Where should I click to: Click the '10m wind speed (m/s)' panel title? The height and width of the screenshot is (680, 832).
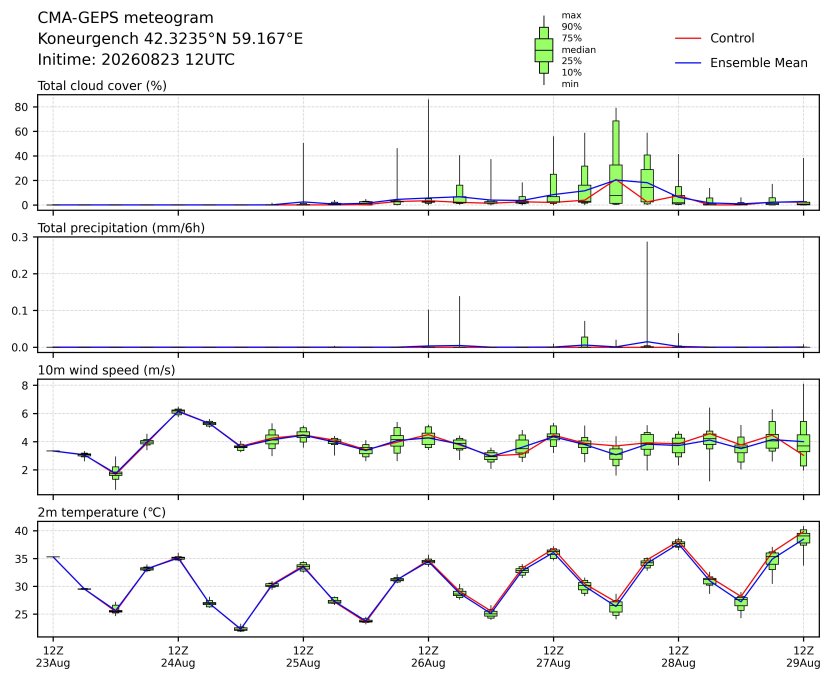(x=106, y=370)
